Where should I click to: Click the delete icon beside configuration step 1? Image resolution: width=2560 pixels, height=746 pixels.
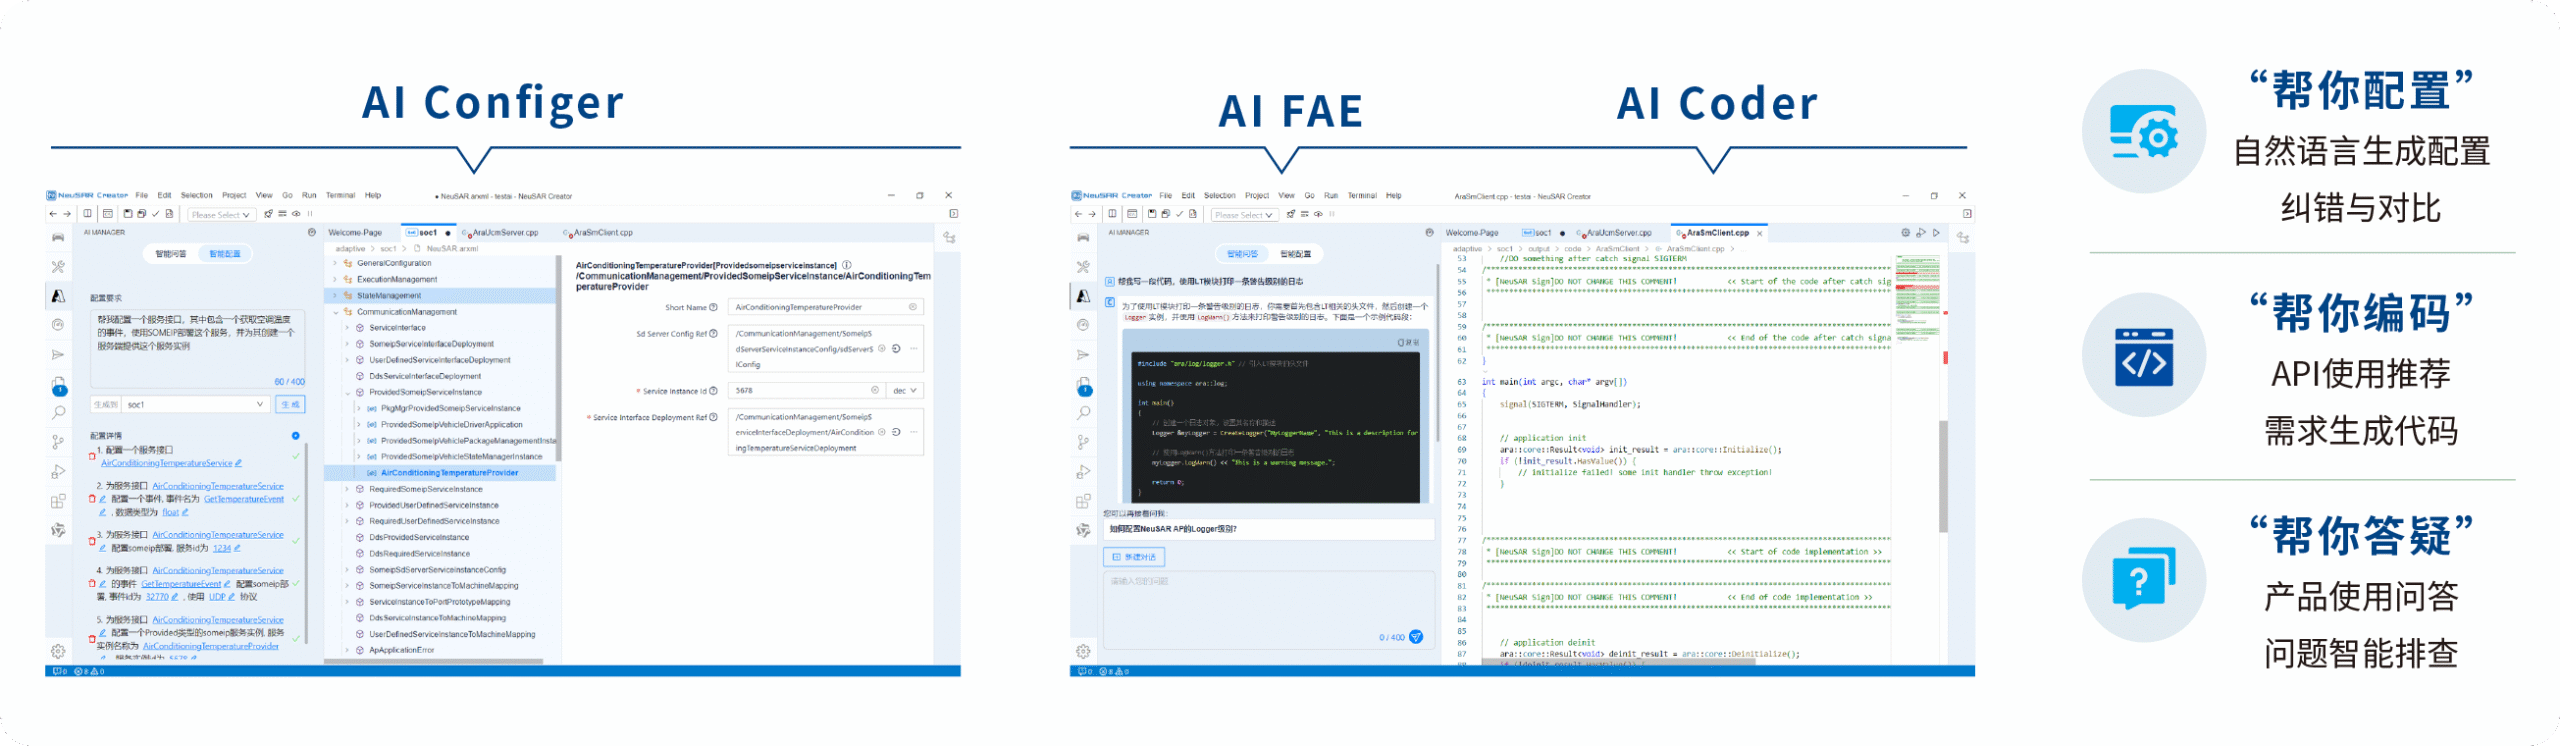(92, 456)
